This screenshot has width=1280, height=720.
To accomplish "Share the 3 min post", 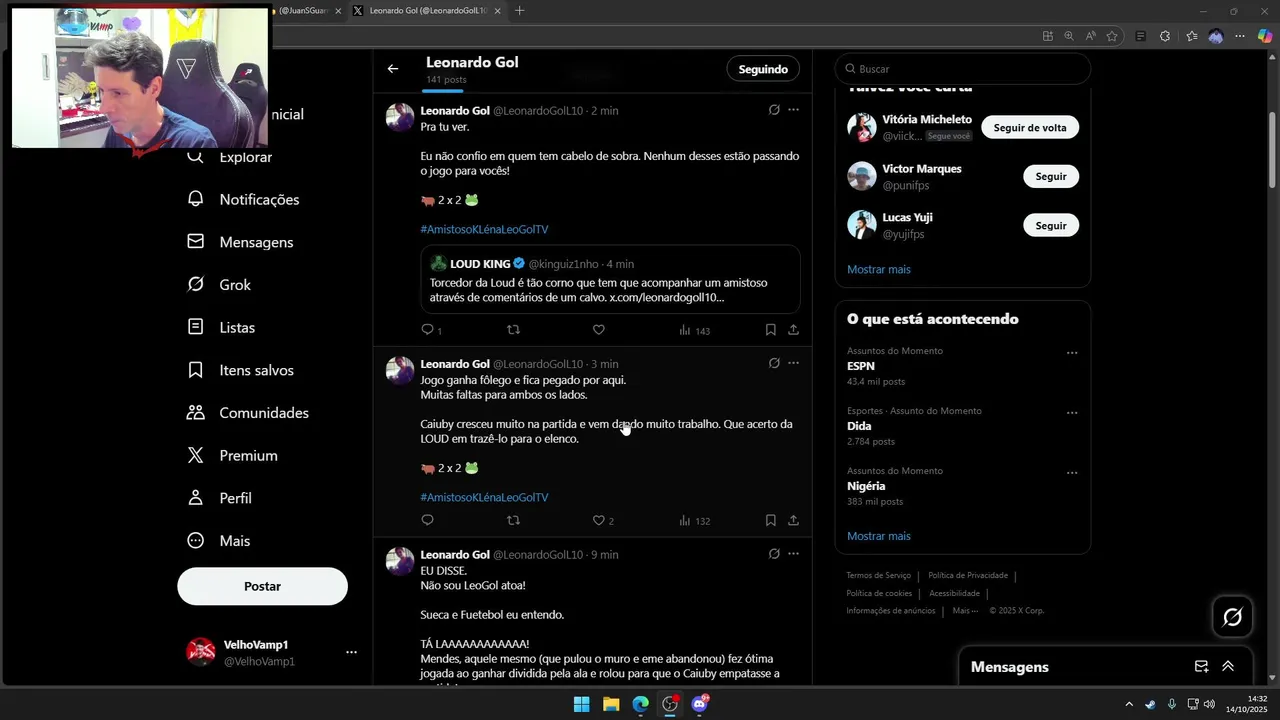I will [793, 520].
